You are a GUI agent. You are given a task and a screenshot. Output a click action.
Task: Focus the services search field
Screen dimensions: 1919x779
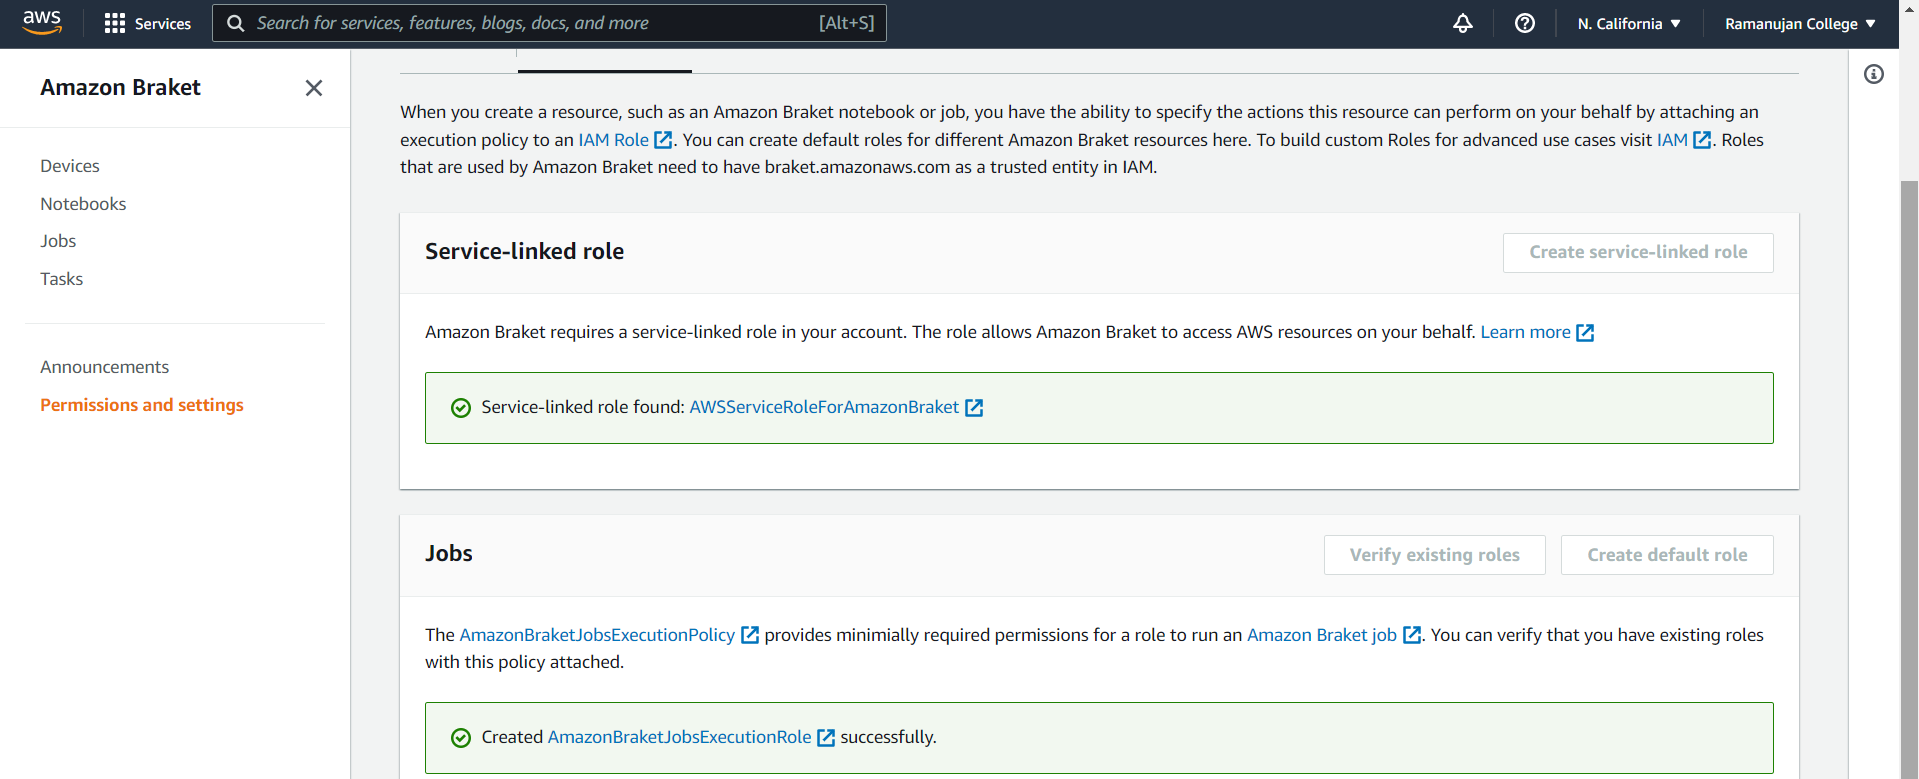[549, 23]
